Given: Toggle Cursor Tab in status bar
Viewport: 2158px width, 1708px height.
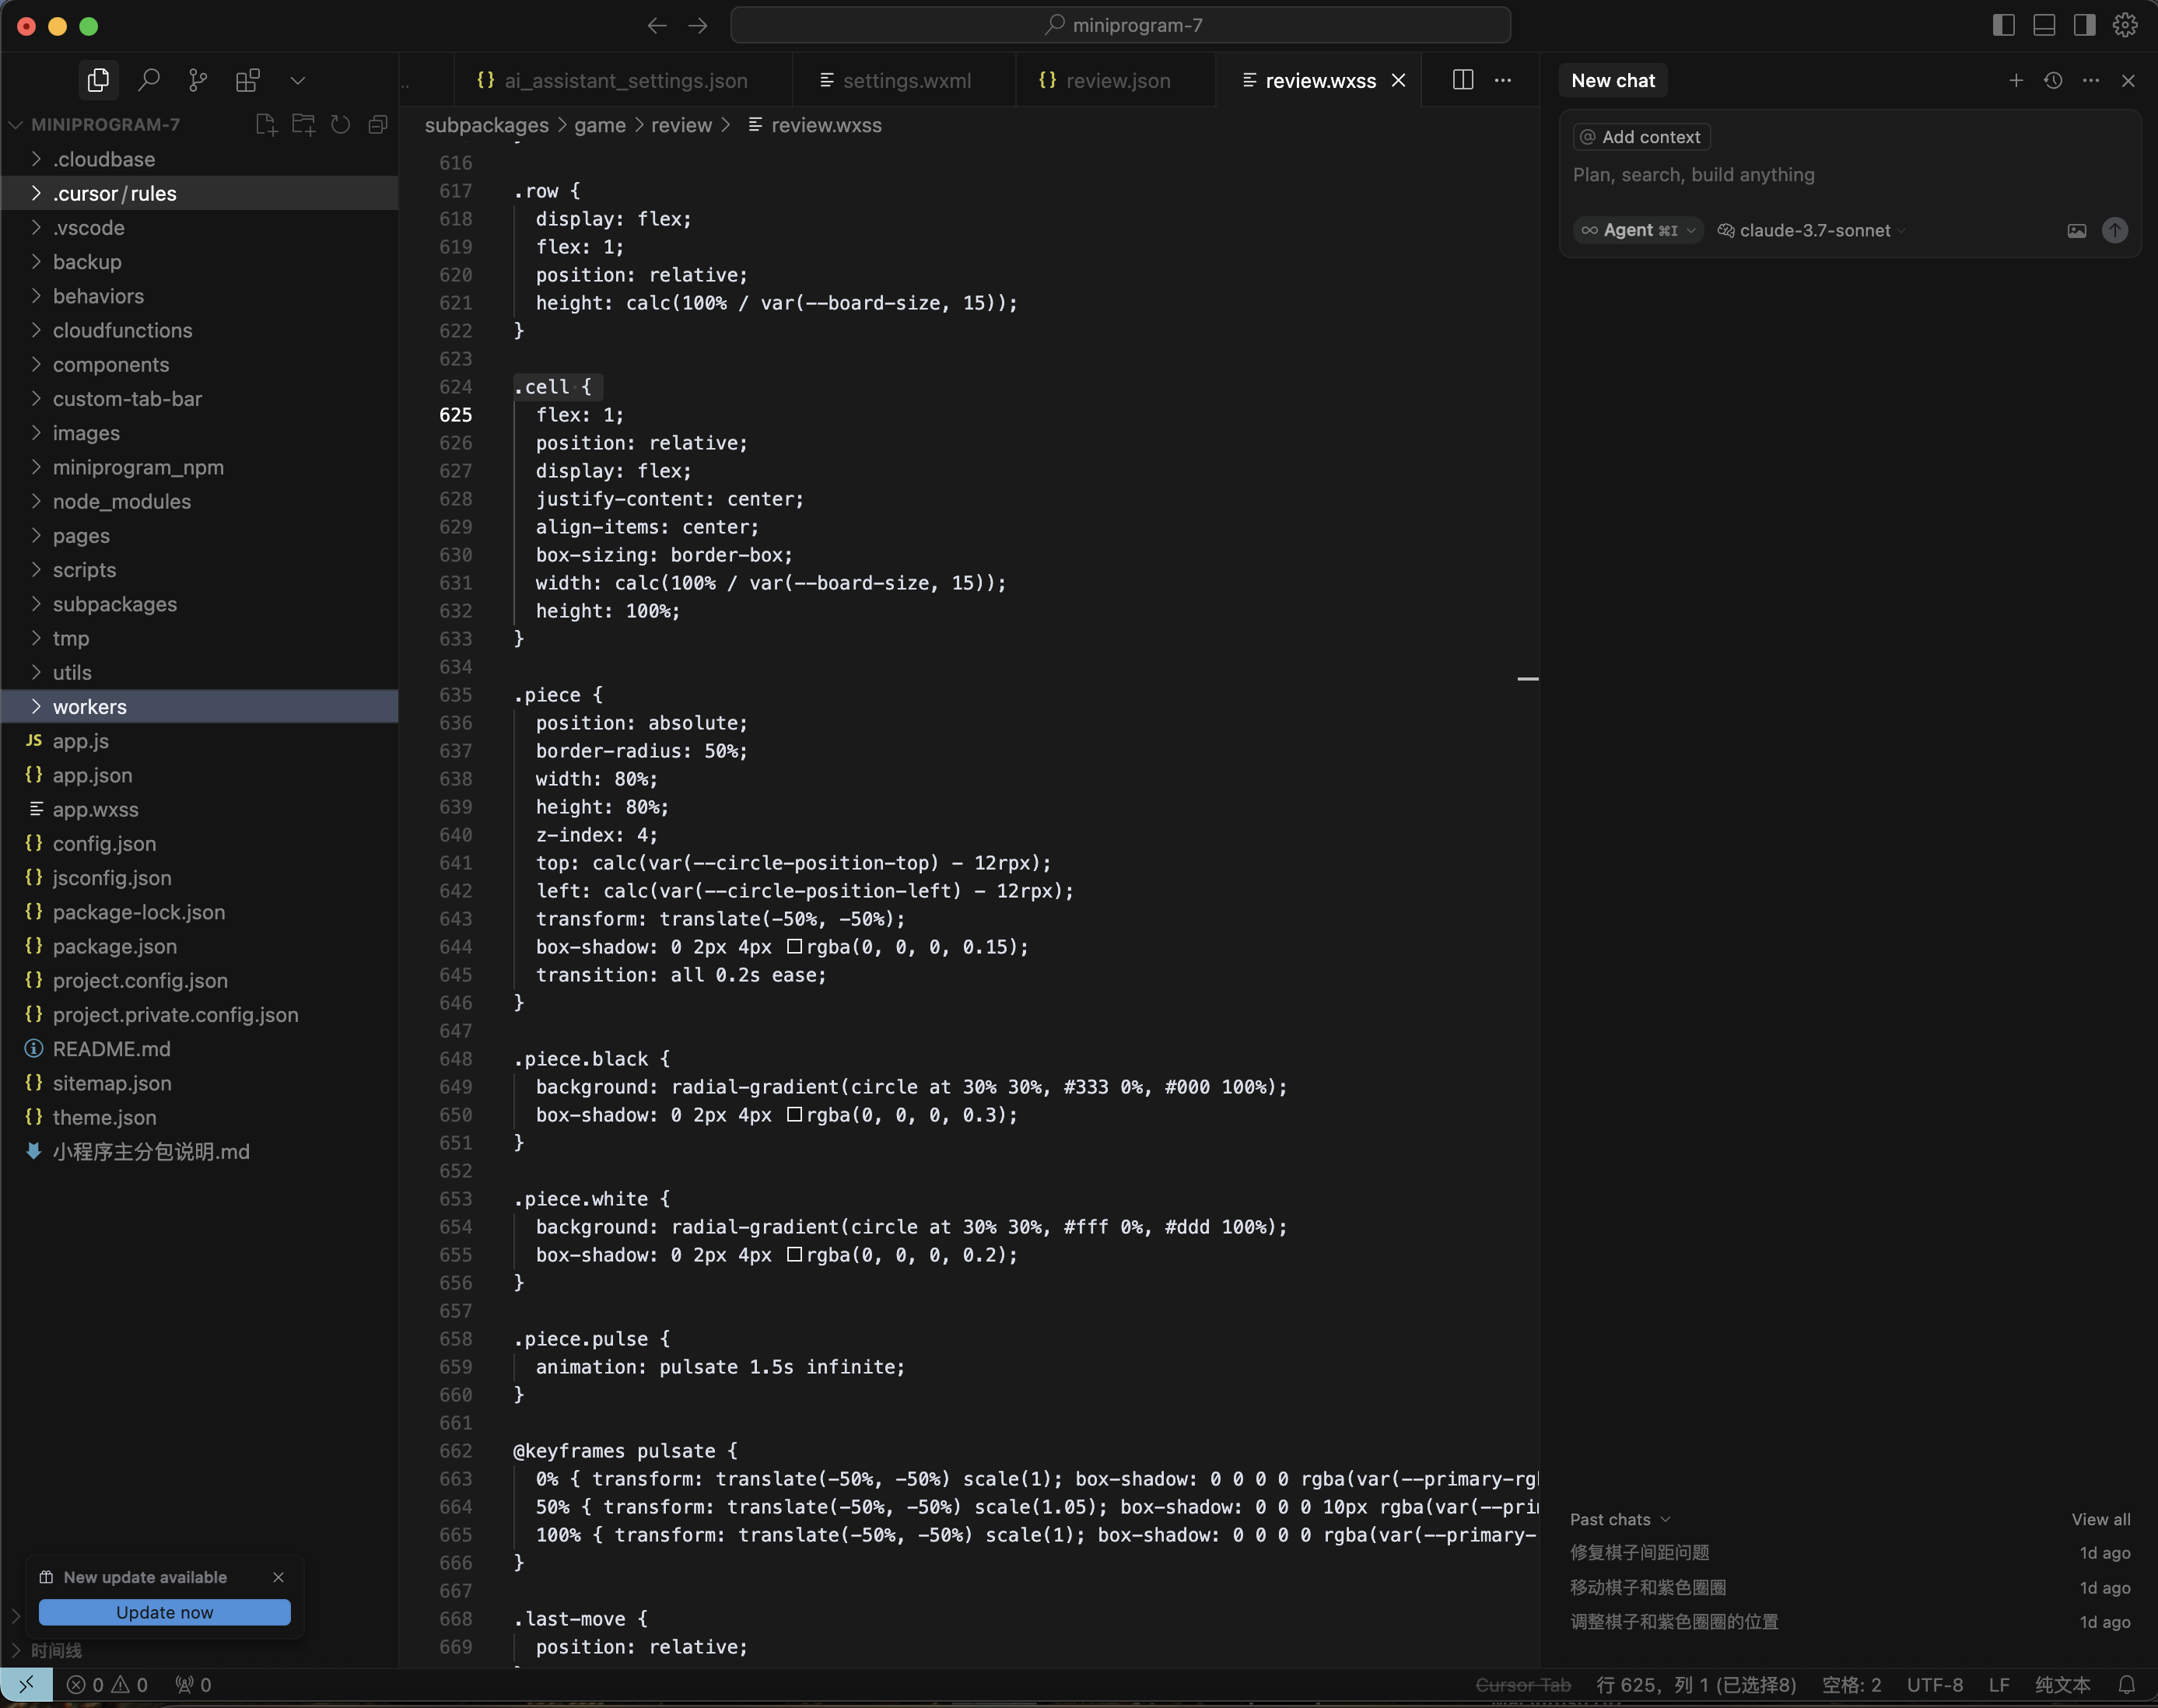Looking at the screenshot, I should pos(1523,1685).
